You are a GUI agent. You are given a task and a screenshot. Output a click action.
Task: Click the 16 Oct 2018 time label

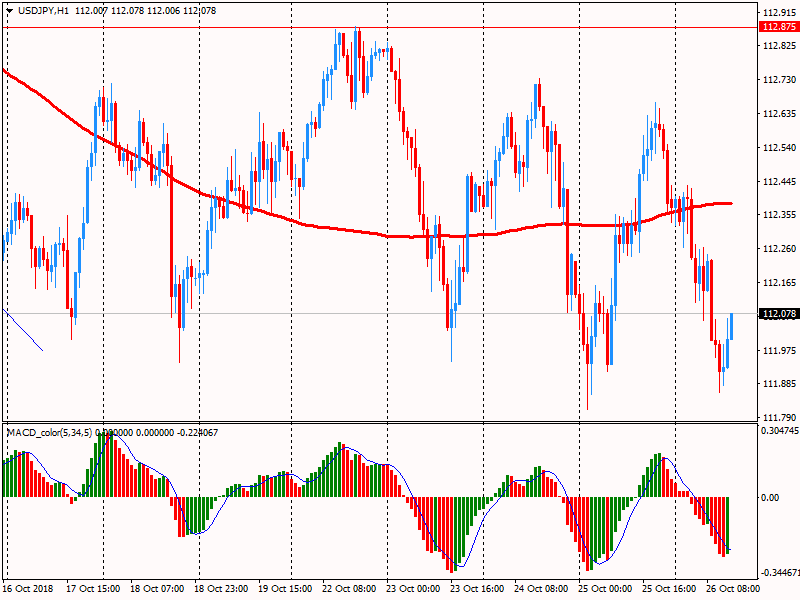click(x=28, y=589)
